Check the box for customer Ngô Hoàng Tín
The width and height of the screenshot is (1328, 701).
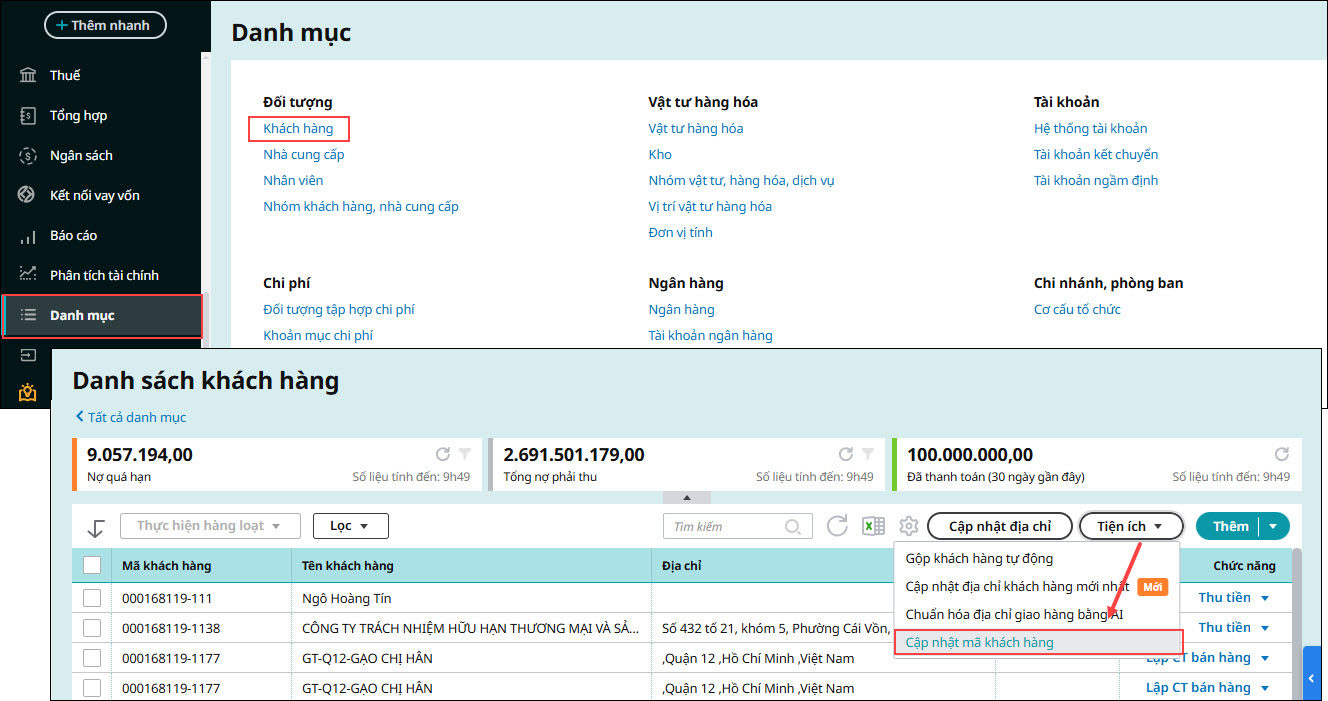click(92, 598)
